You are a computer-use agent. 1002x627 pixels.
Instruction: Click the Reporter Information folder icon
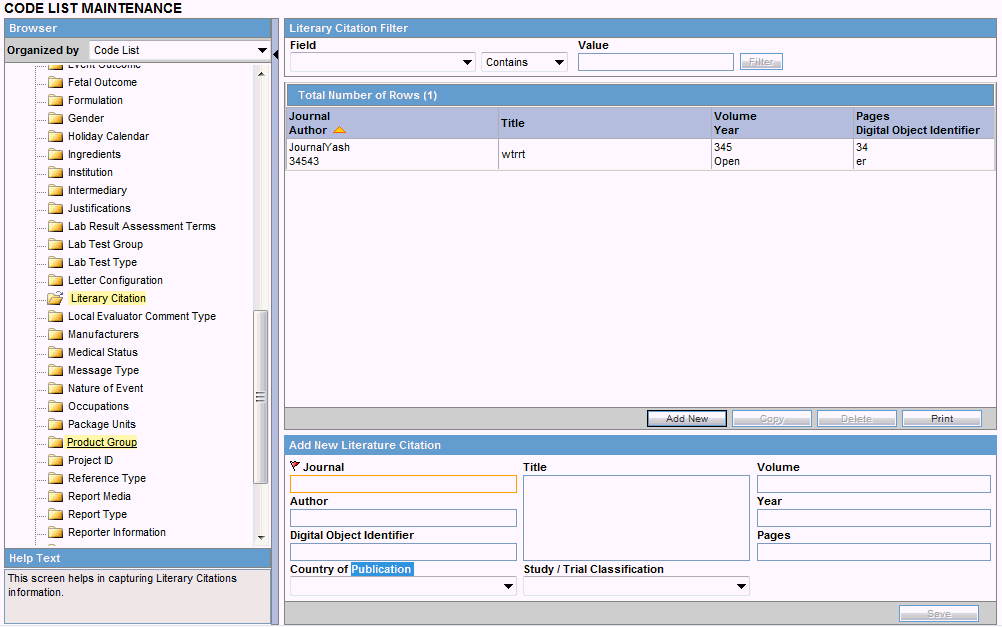(x=56, y=532)
